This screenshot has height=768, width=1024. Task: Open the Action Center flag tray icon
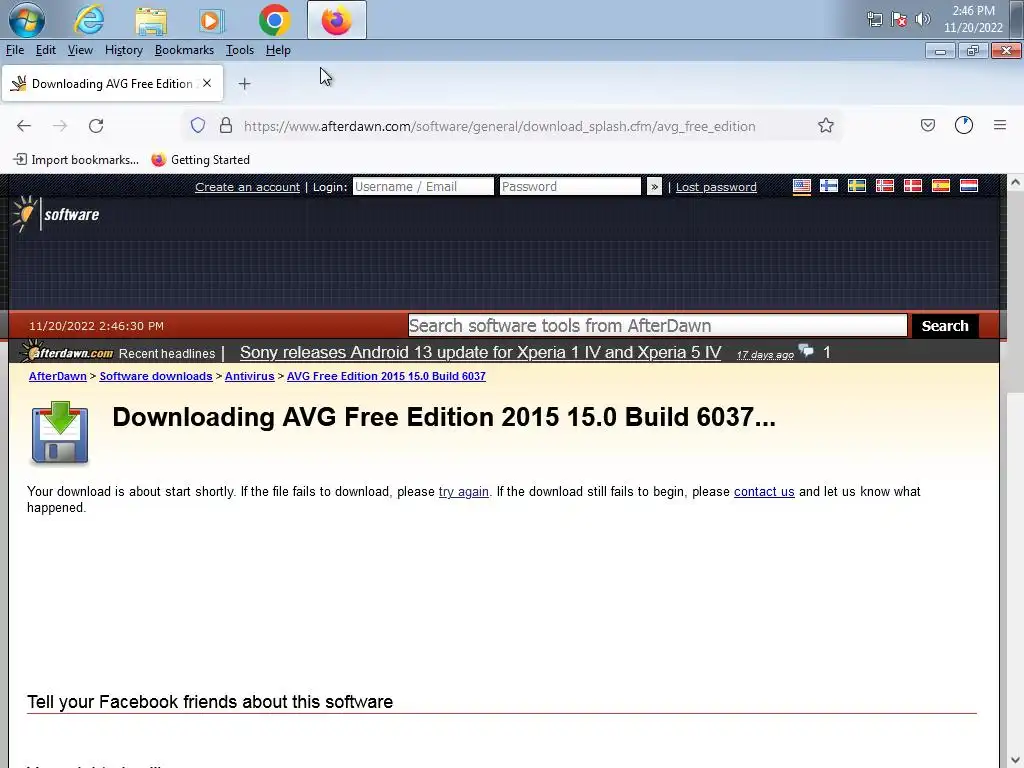899,20
